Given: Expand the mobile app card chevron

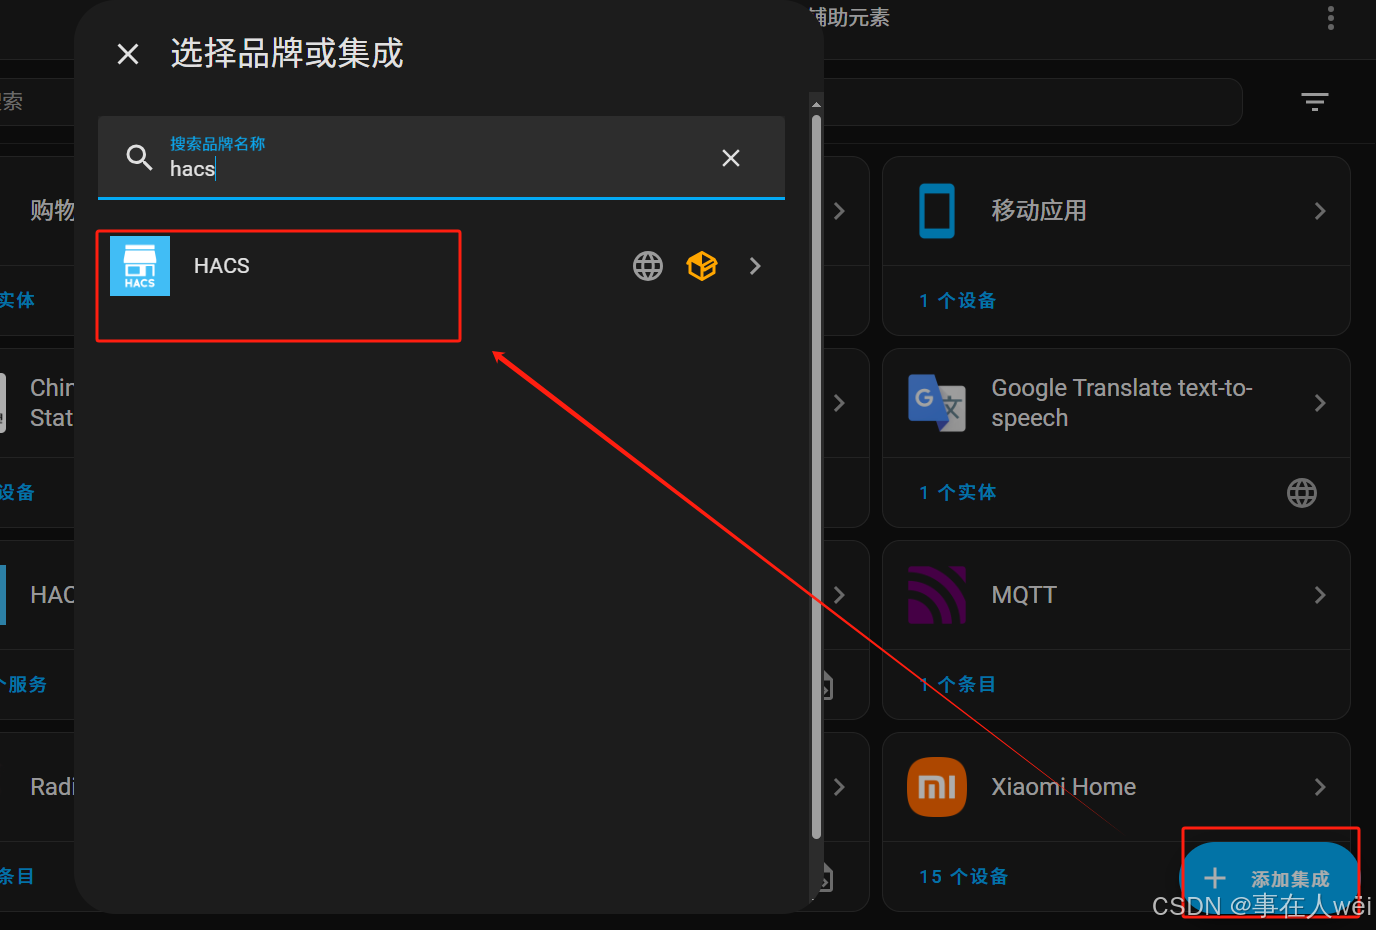Looking at the screenshot, I should [1320, 211].
